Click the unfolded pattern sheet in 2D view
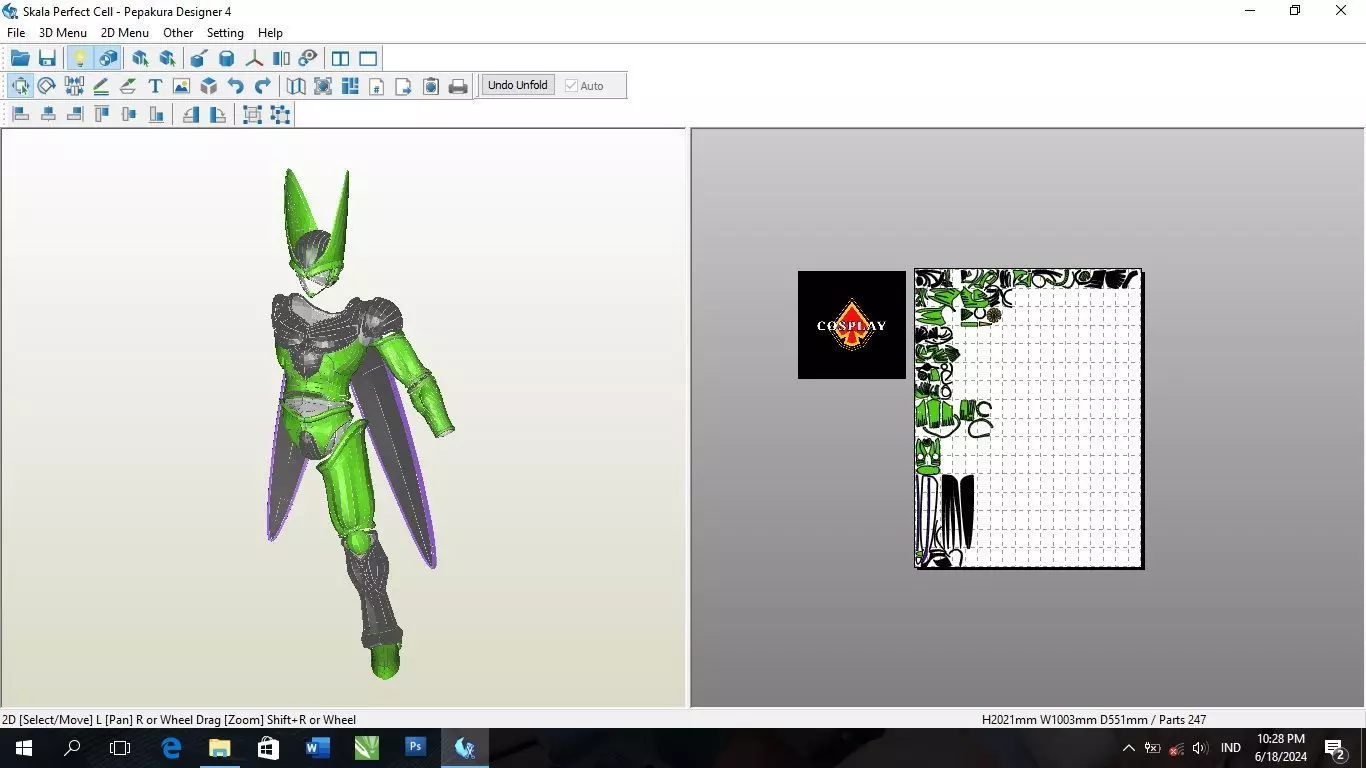This screenshot has width=1366, height=768. tap(1029, 419)
